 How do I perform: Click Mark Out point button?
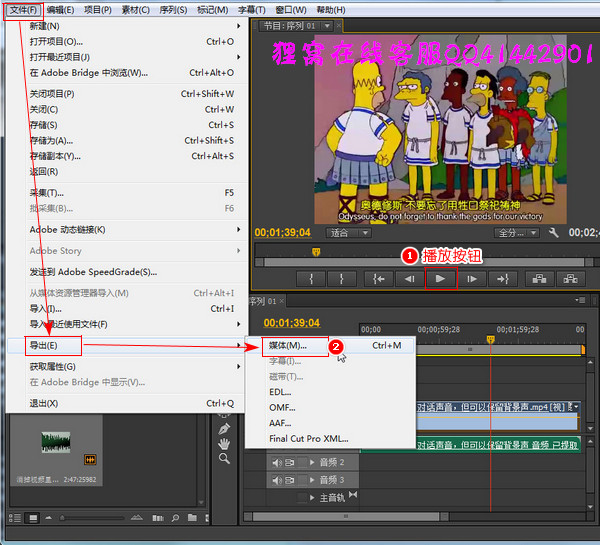342,279
